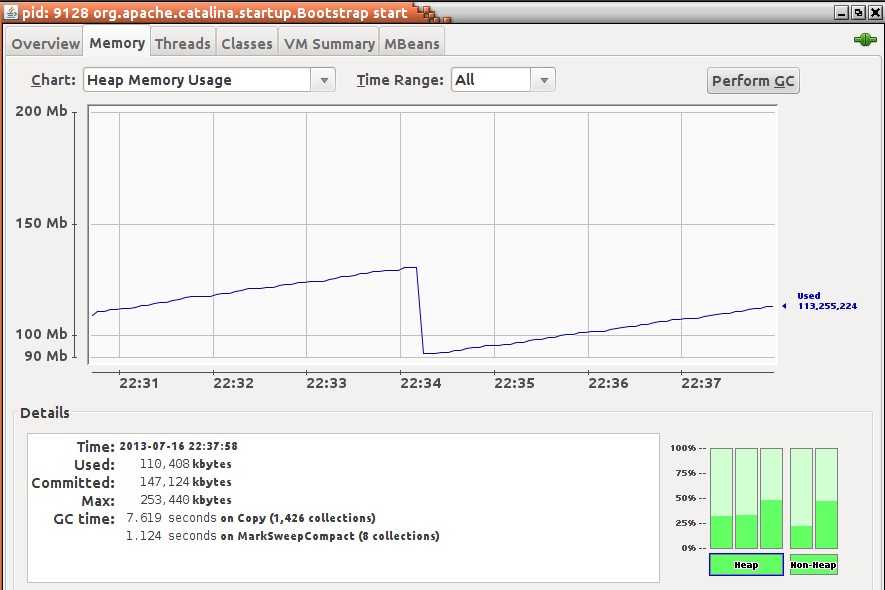Click the Committed value 147,124 kbytes
Screen dimensions: 885x590
tap(185, 482)
